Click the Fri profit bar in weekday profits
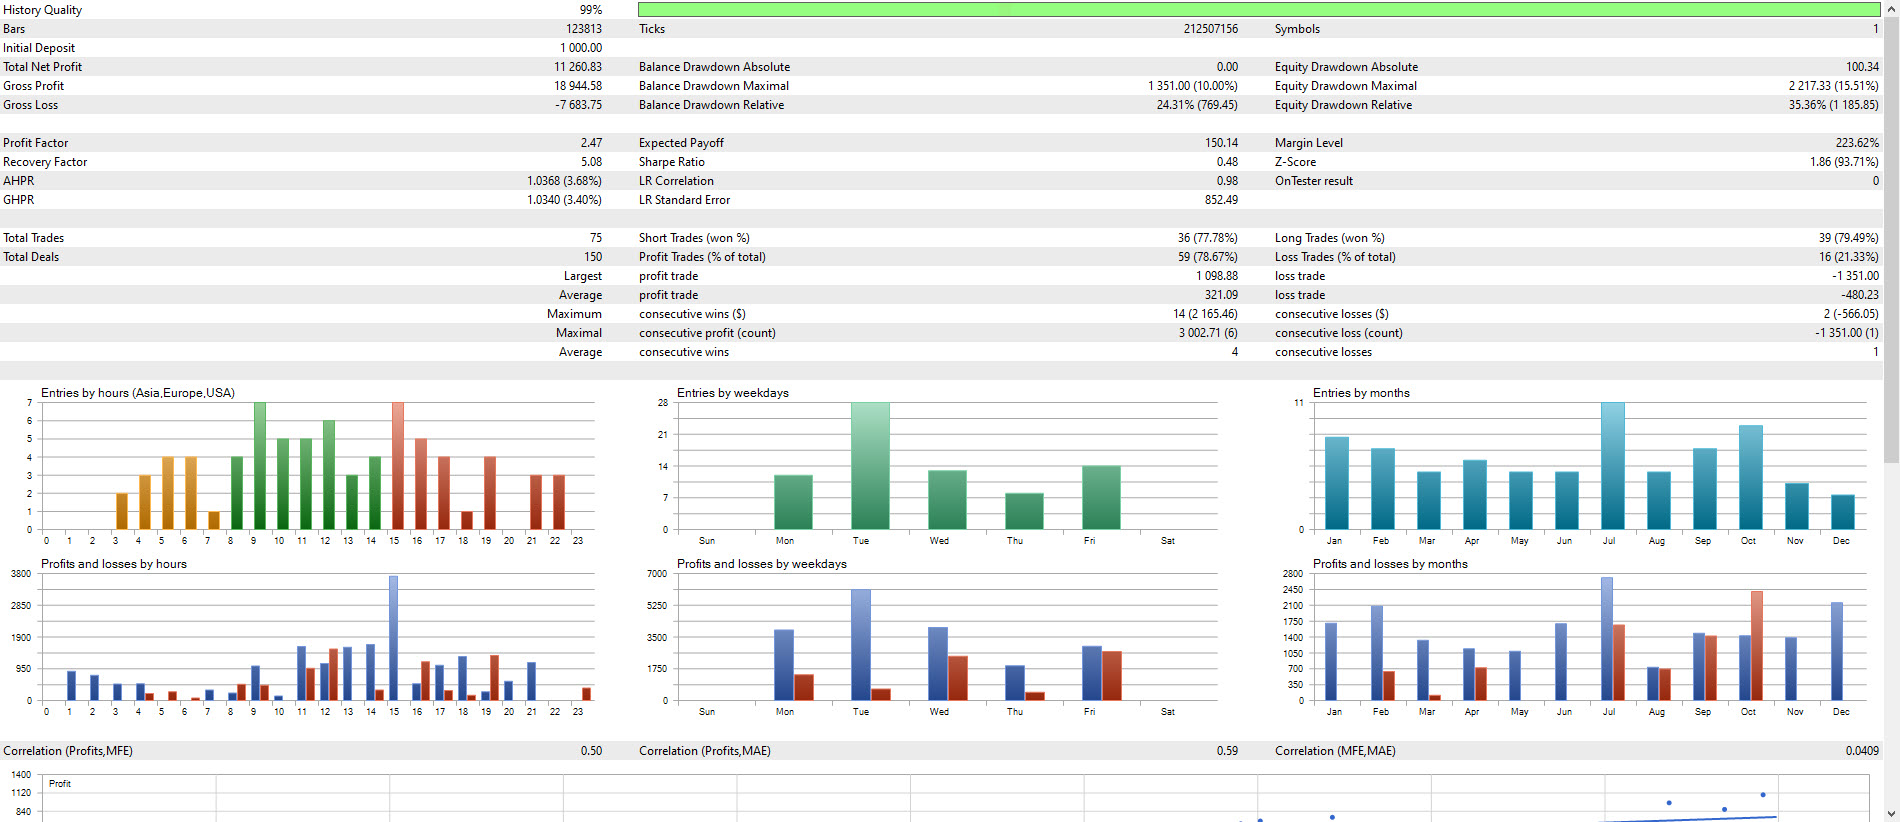The height and width of the screenshot is (822, 1900). point(1092,673)
